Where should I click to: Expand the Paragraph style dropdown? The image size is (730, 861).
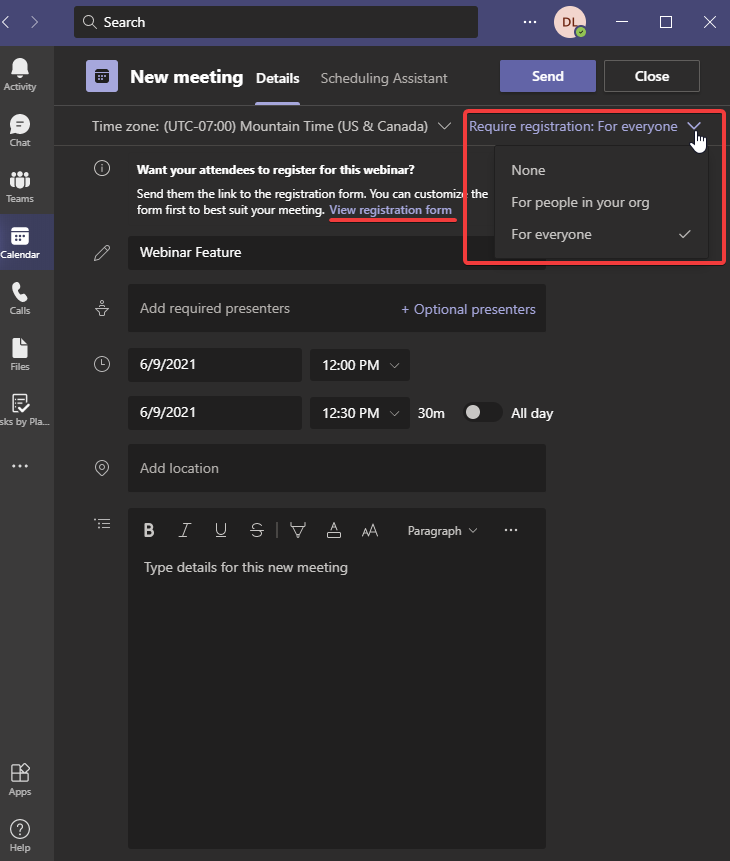(x=442, y=531)
